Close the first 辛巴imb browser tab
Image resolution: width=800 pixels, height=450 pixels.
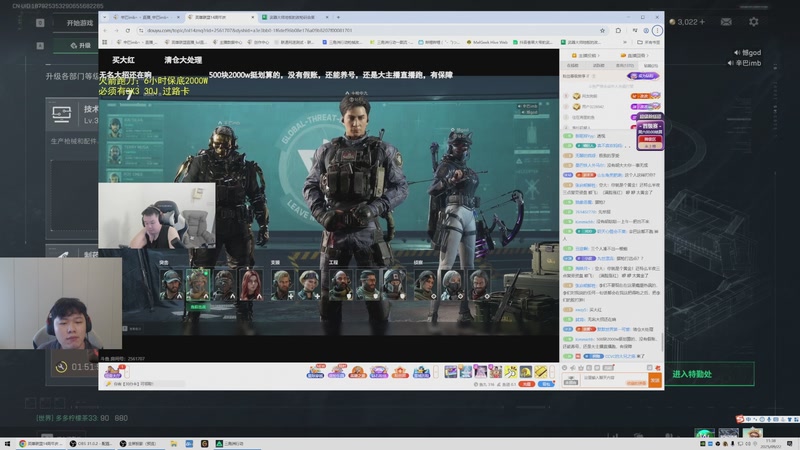click(178, 17)
